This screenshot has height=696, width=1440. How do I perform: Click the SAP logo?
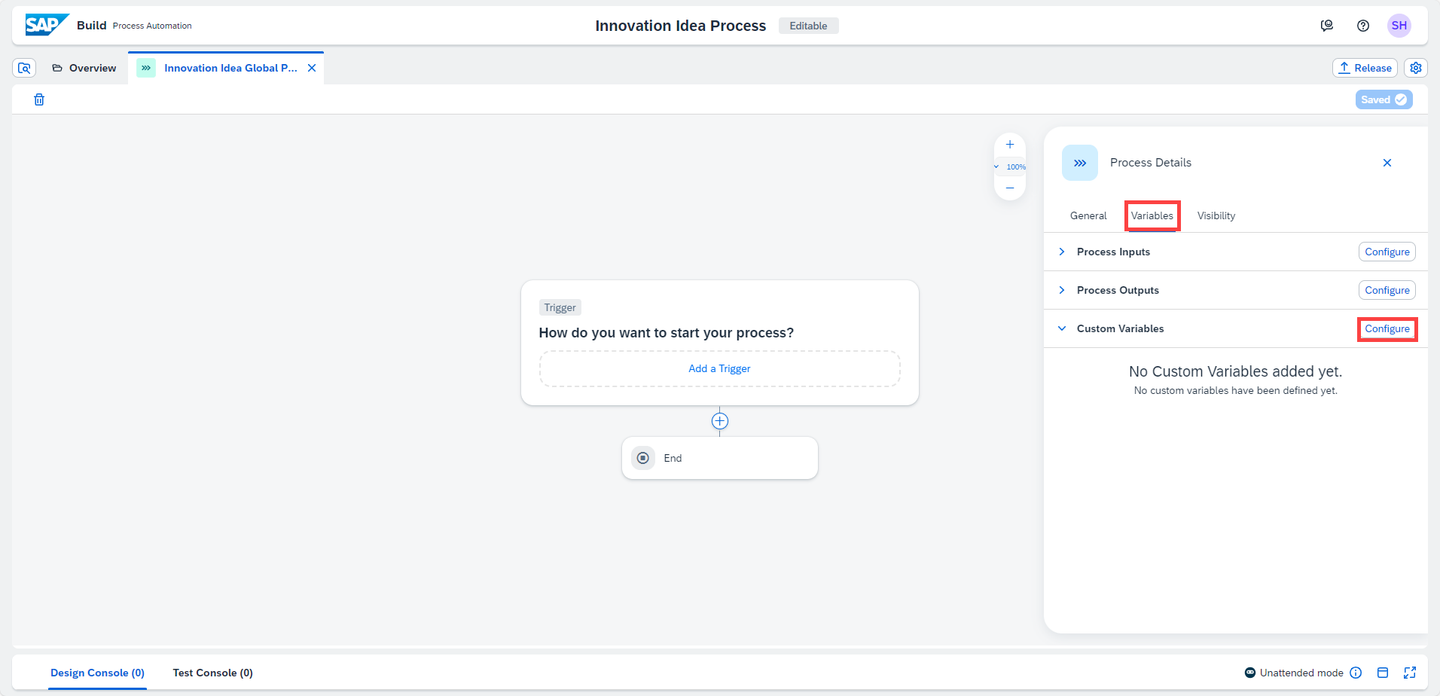(47, 25)
